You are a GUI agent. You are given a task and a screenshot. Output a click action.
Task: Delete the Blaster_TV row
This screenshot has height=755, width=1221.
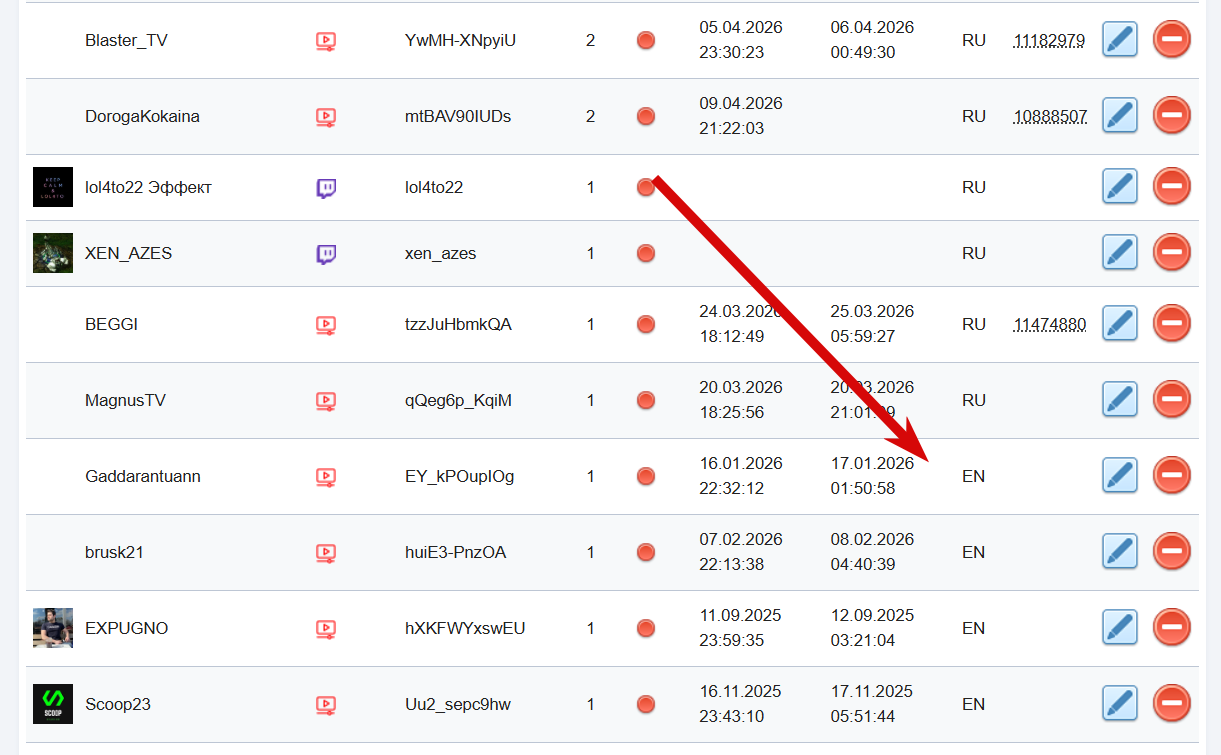pyautogui.click(x=1172, y=40)
